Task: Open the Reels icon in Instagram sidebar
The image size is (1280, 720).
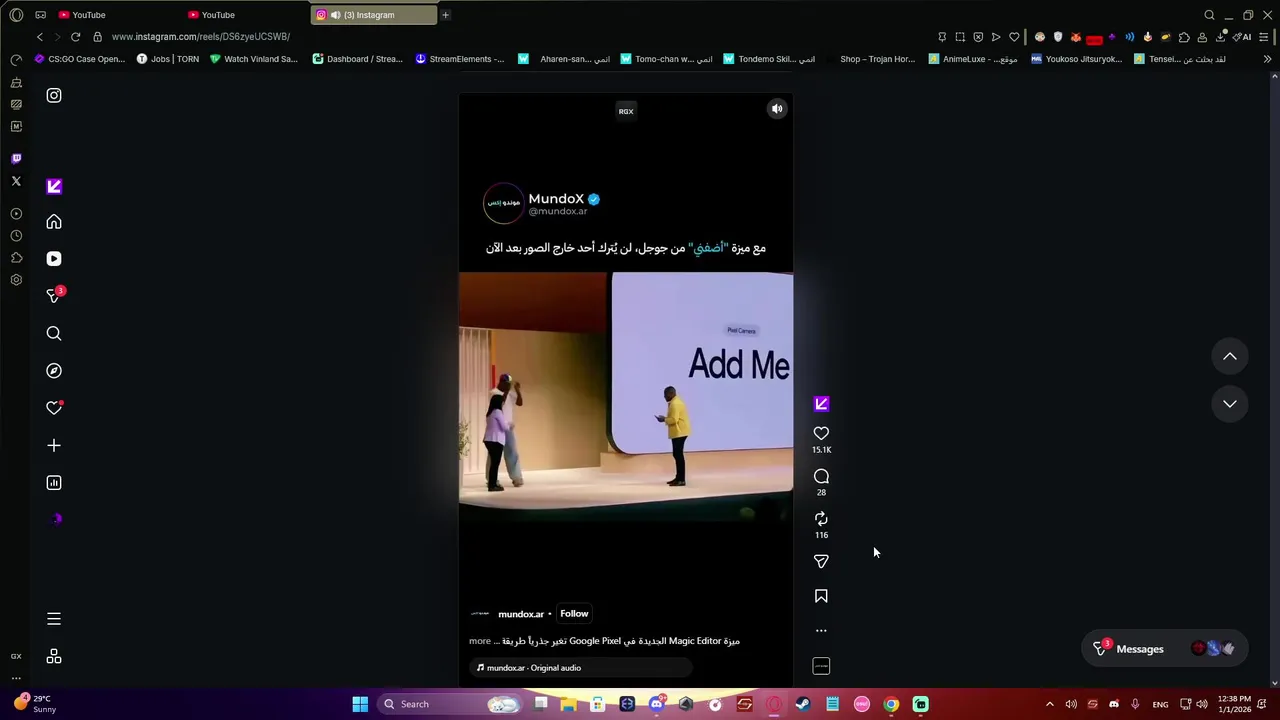Action: 54,259
